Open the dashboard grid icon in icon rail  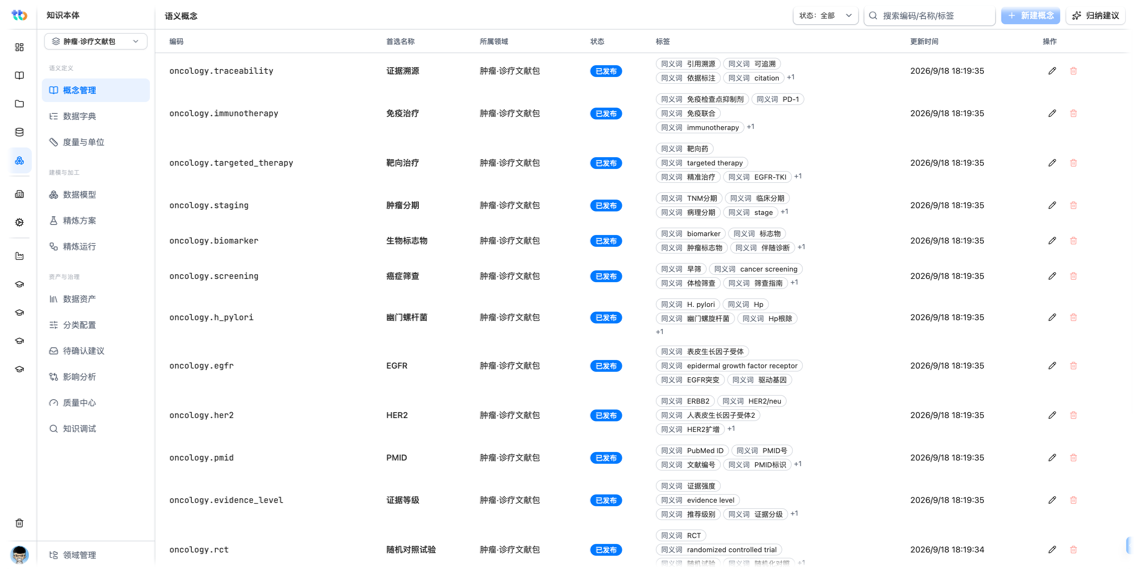20,47
